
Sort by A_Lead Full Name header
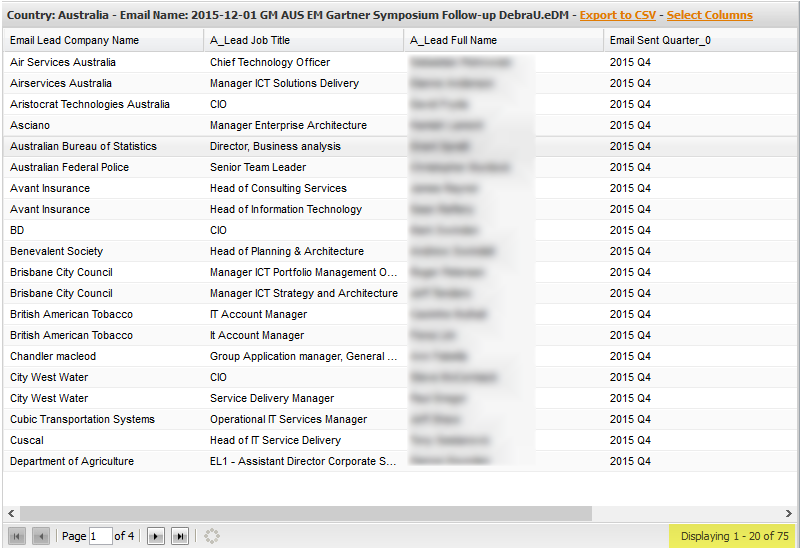pos(504,41)
